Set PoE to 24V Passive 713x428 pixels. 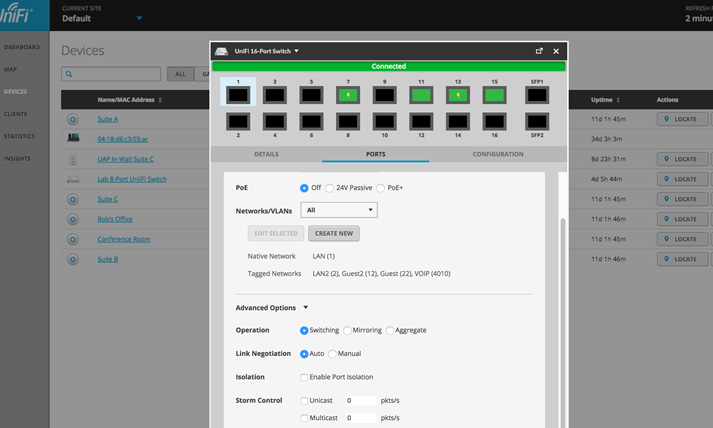[330, 188]
